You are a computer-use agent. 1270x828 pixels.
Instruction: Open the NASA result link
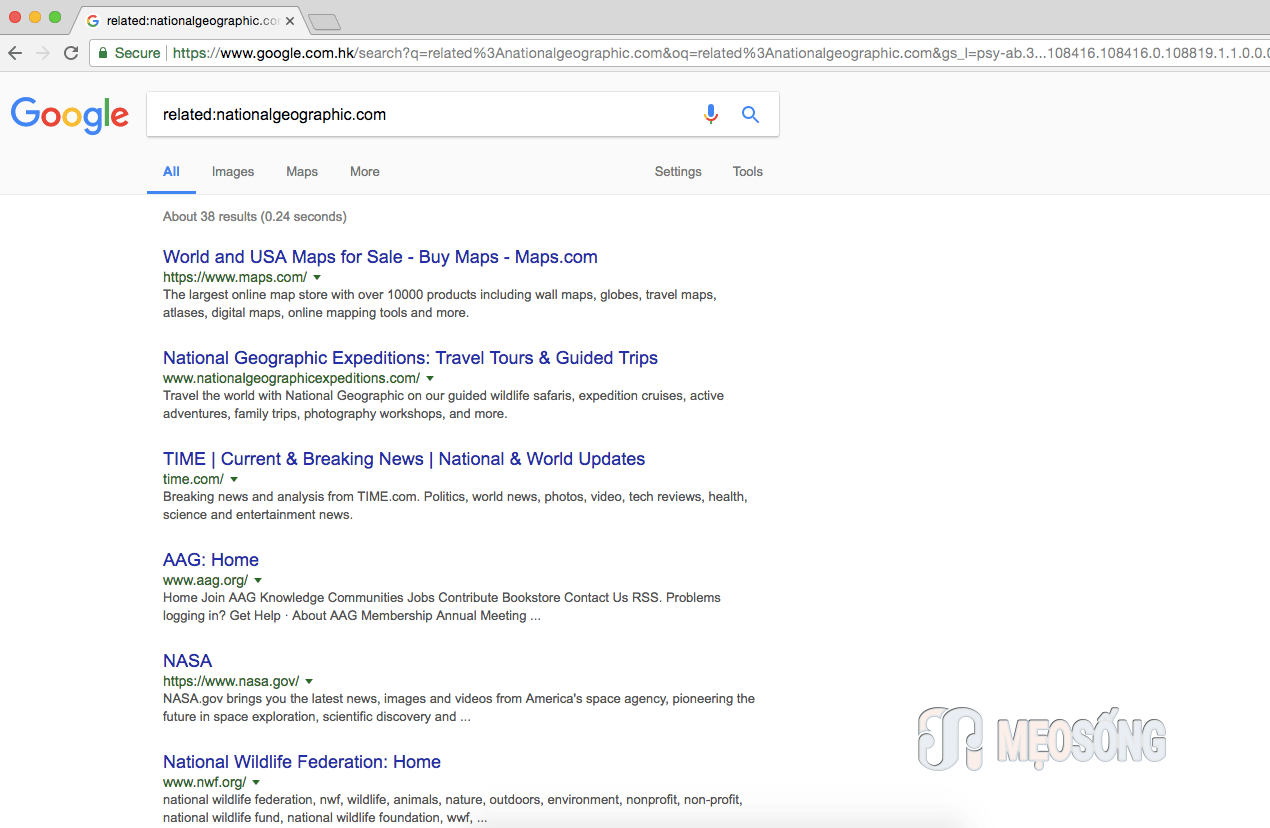pyautogui.click(x=188, y=661)
